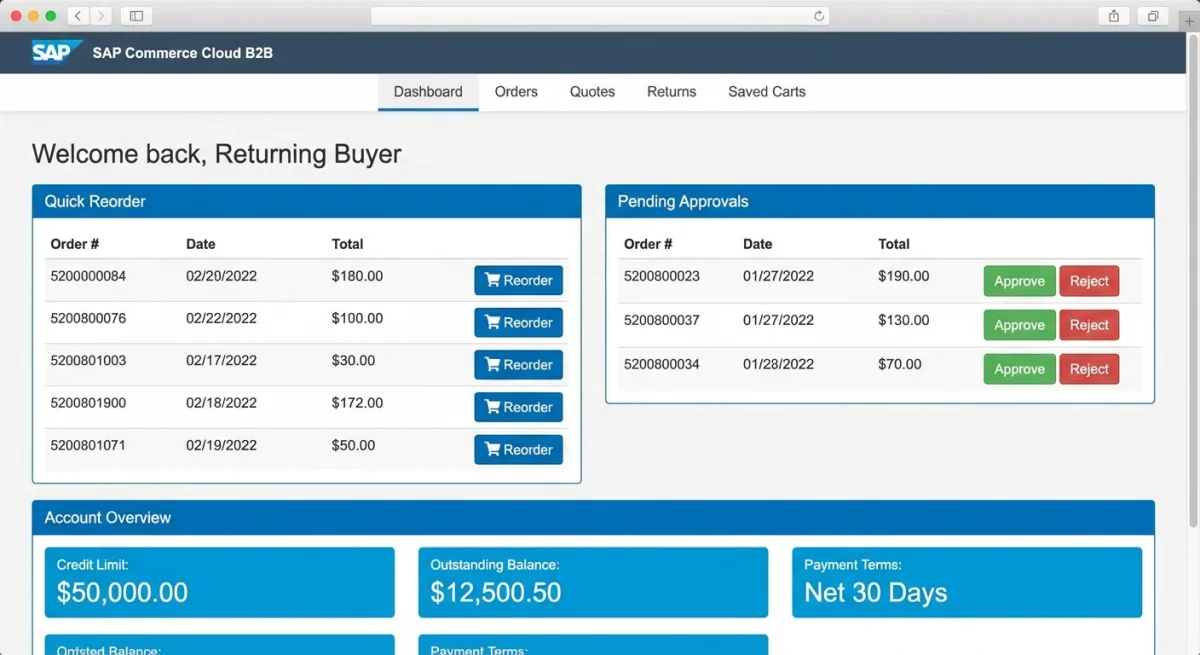1200x655 pixels.
Task: Click the Credit Limit card in Account Overview
Action: pos(220,582)
